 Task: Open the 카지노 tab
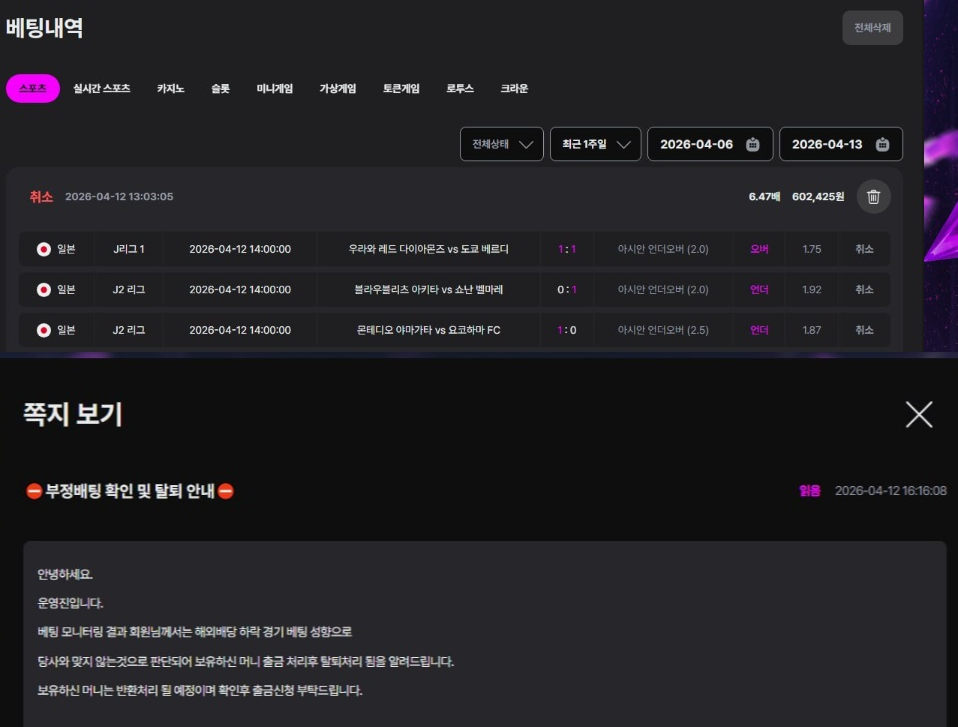point(170,89)
